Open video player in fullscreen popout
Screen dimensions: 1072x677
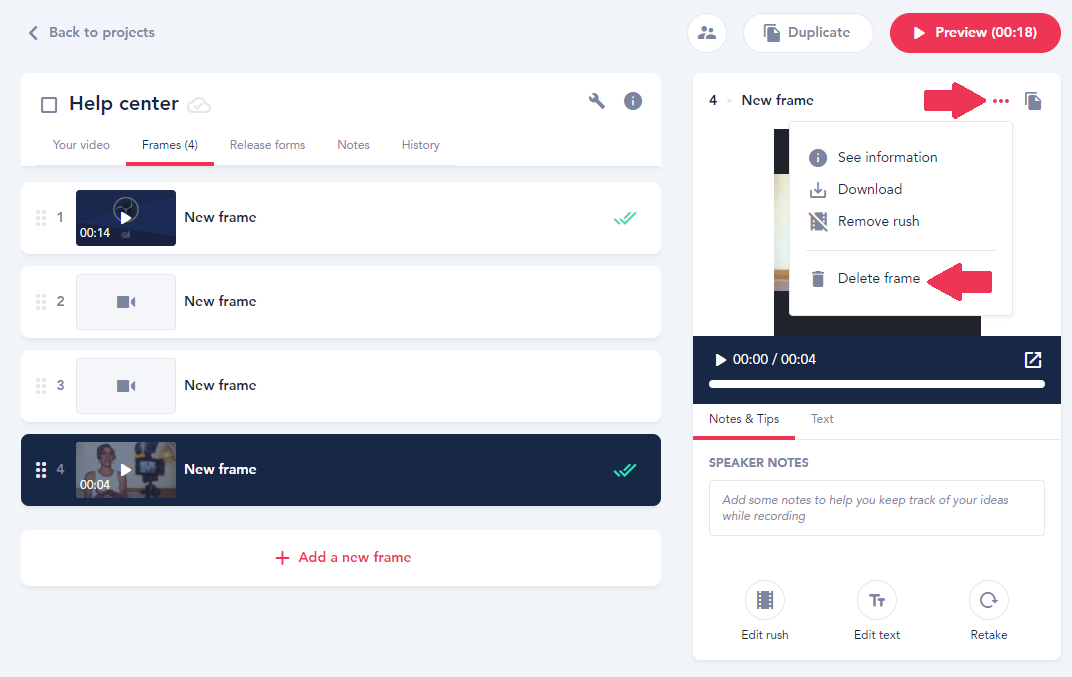coord(1033,360)
